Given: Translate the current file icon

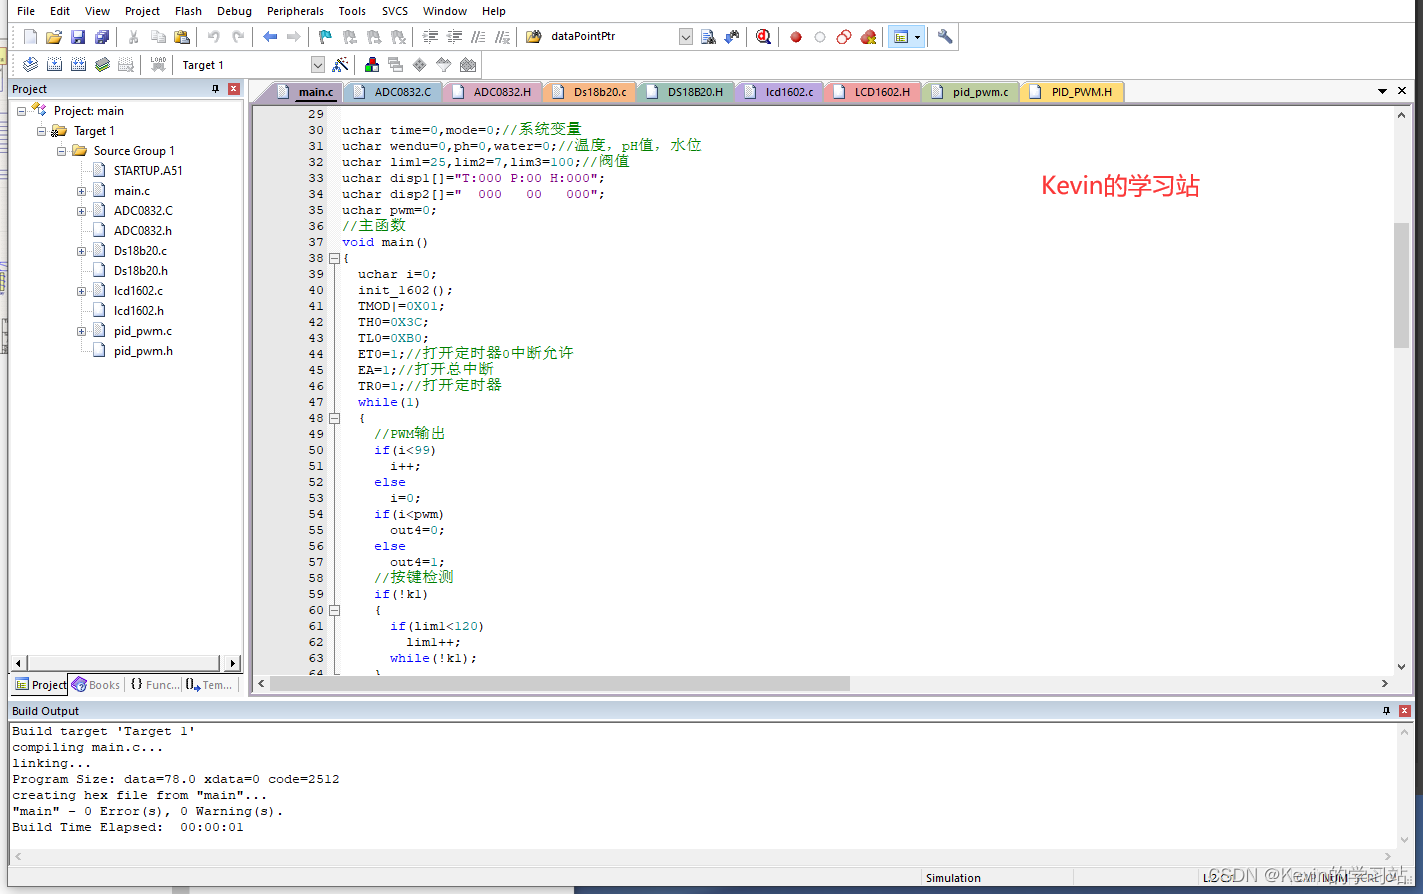Looking at the screenshot, I should click(30, 65).
